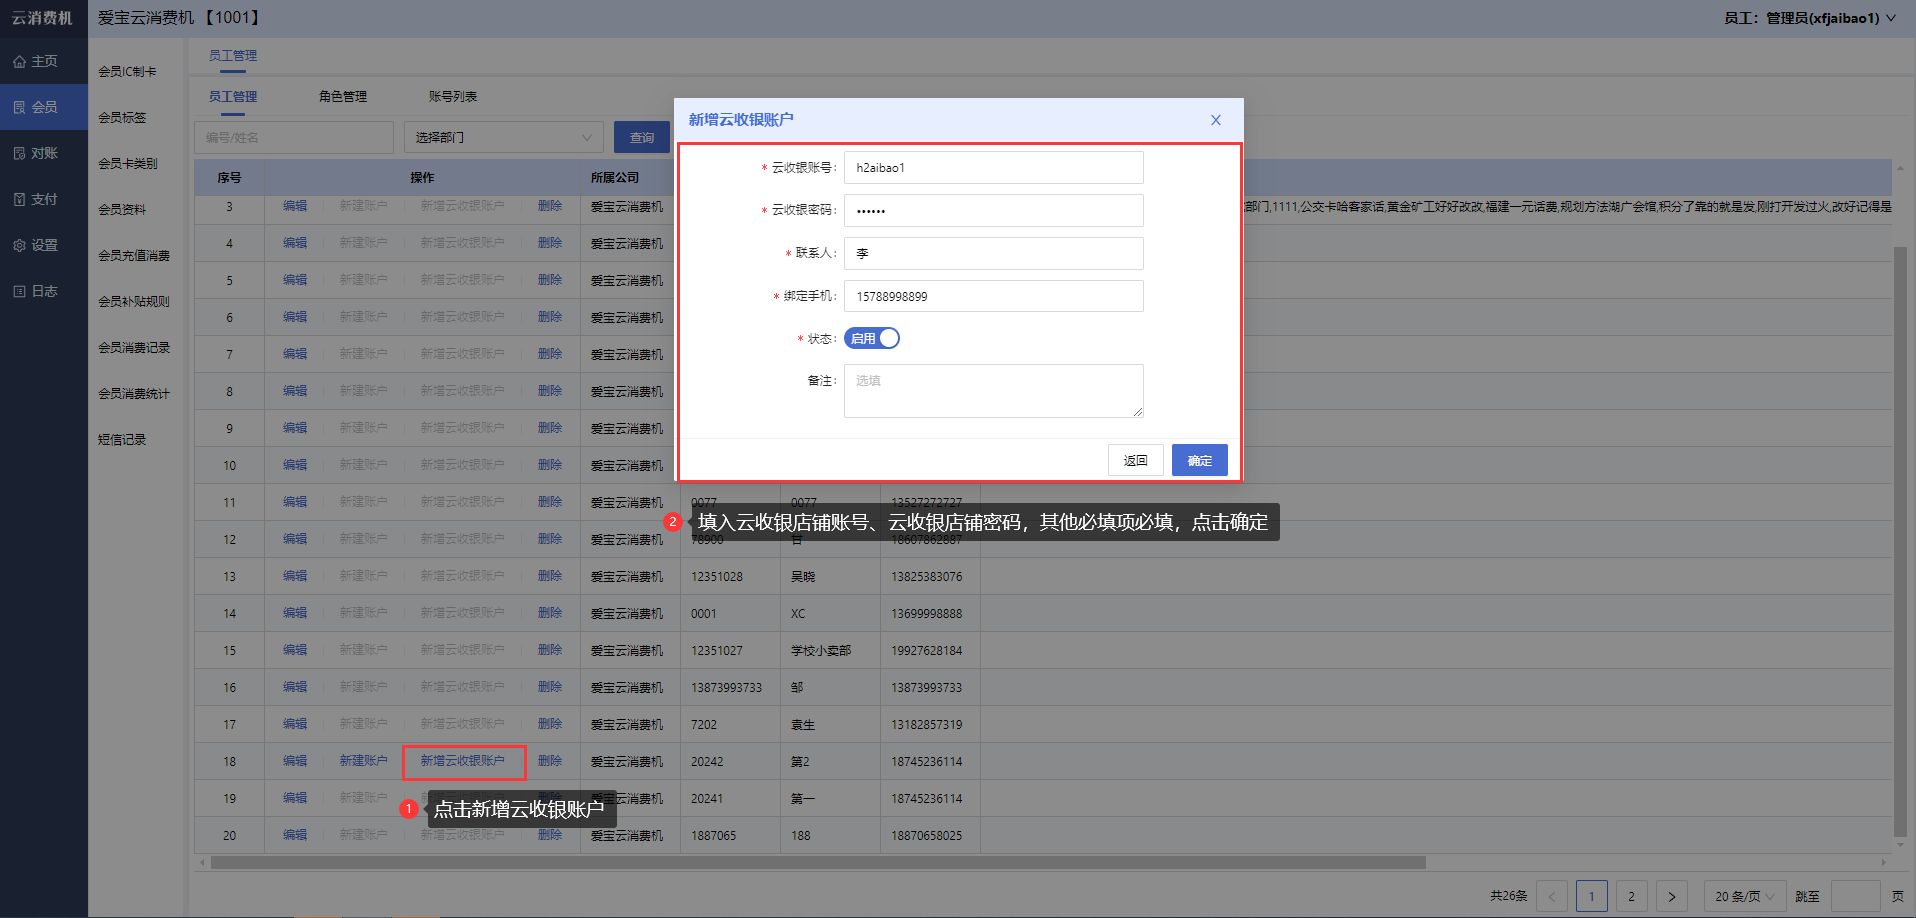Open the 日志 log sidebar icon
Screen dimensions: 1916x918
[x=20, y=292]
